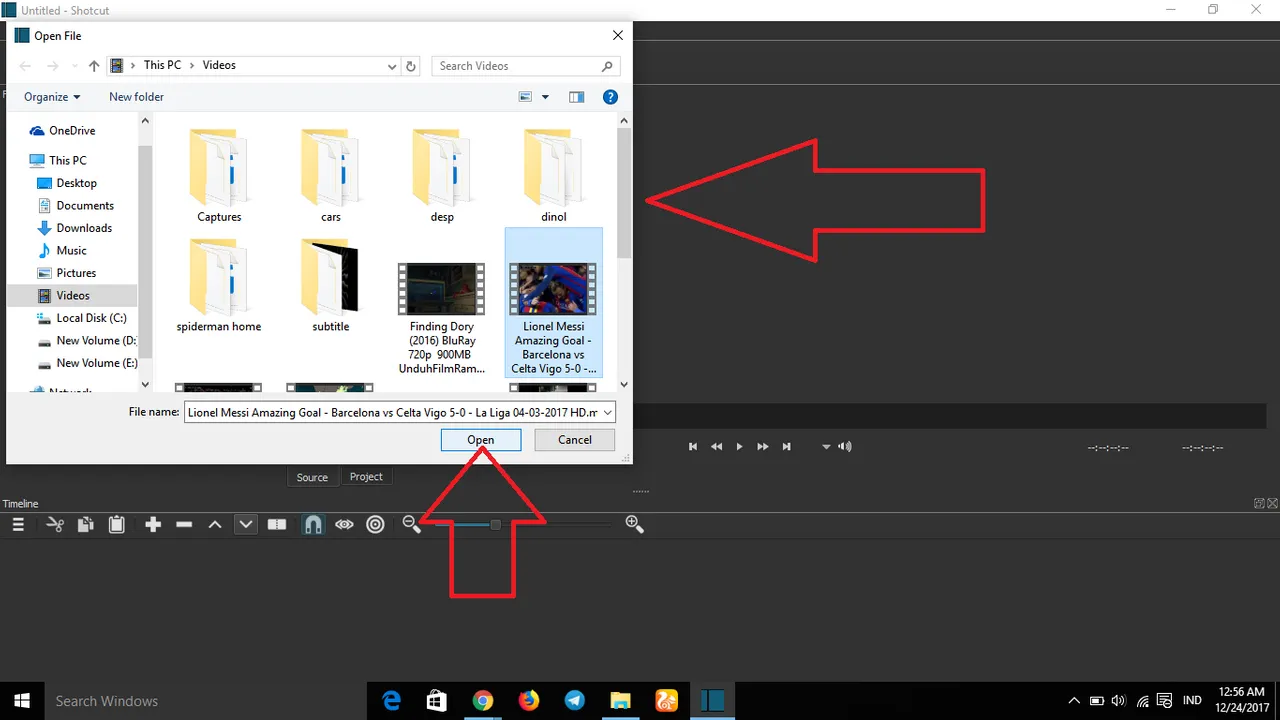Click Cancel in the file dialog

point(575,440)
